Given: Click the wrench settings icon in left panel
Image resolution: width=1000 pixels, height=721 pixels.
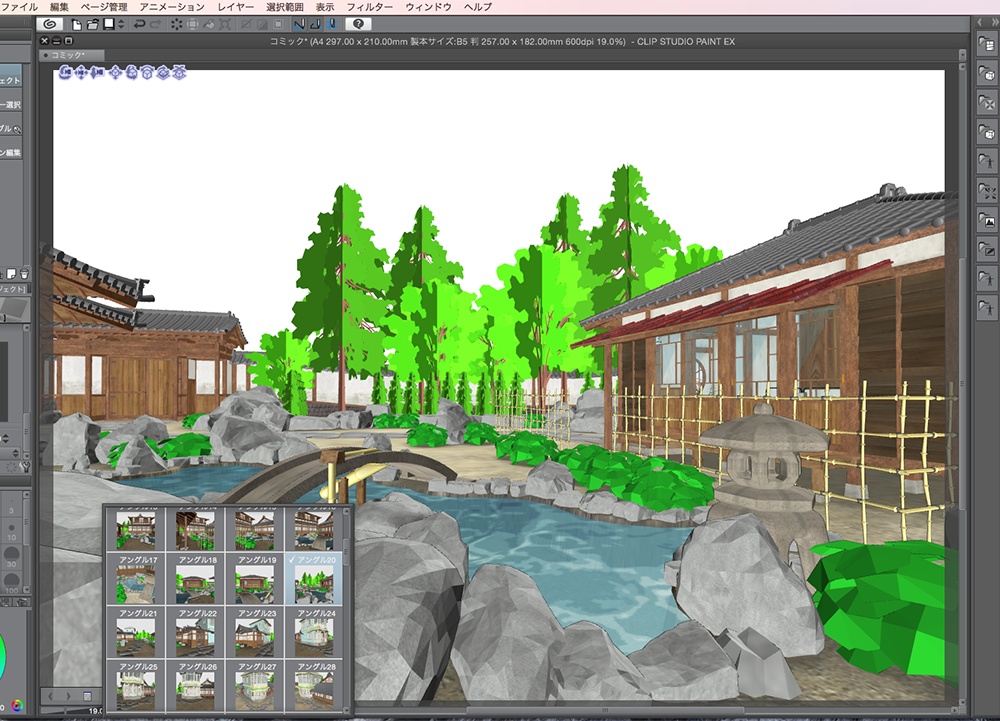Looking at the screenshot, I should [x=25, y=467].
